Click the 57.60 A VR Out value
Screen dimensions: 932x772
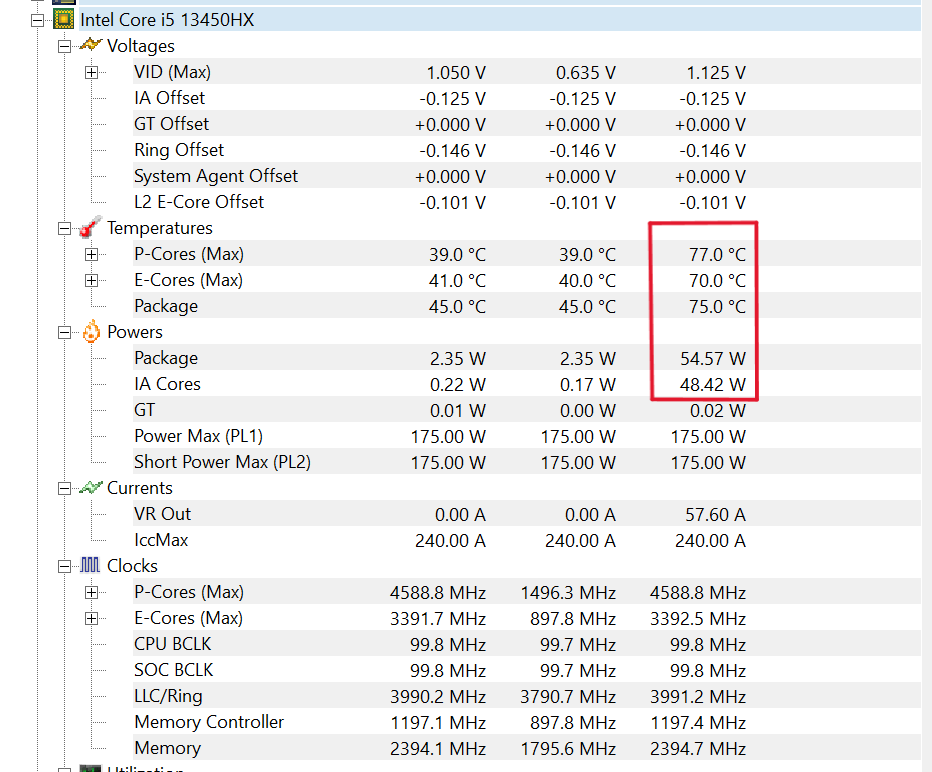coord(715,515)
